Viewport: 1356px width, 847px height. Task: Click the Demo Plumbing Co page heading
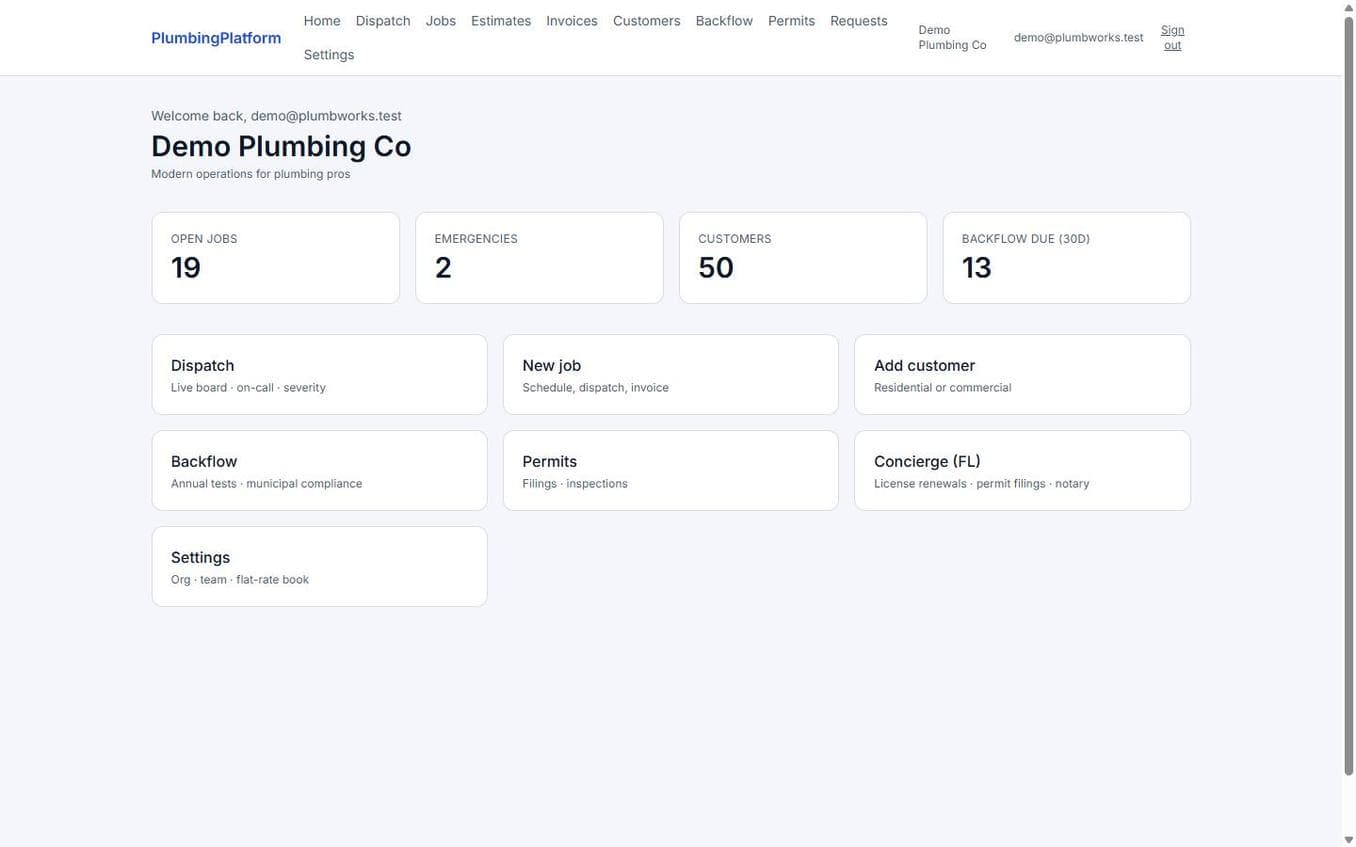281,146
